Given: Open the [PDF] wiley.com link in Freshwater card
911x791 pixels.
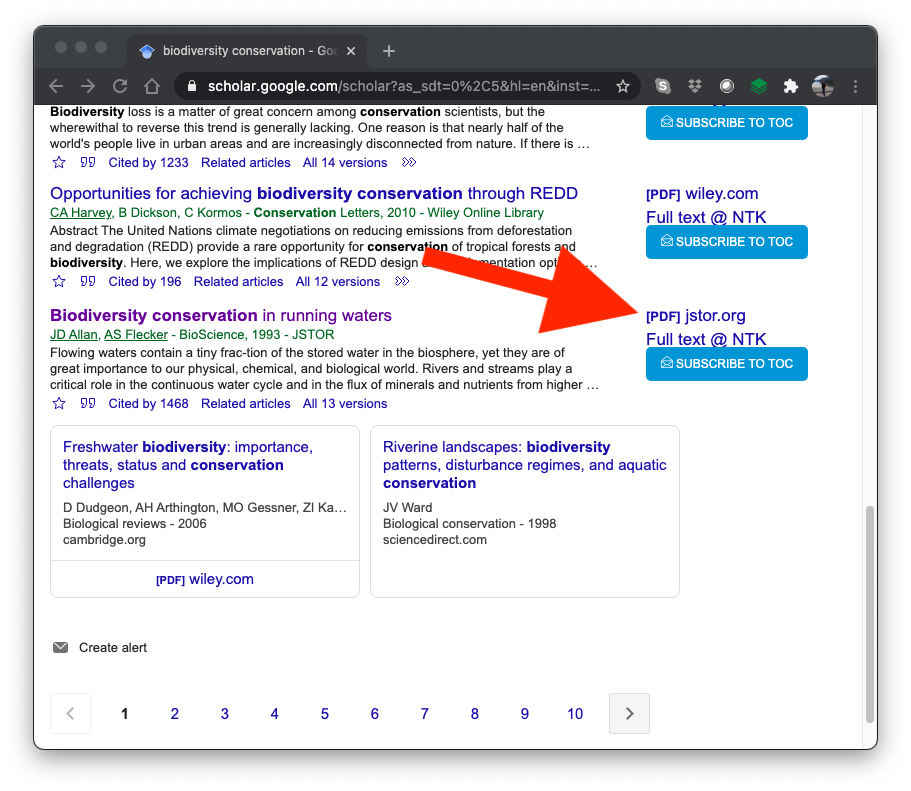Looking at the screenshot, I should (205, 579).
